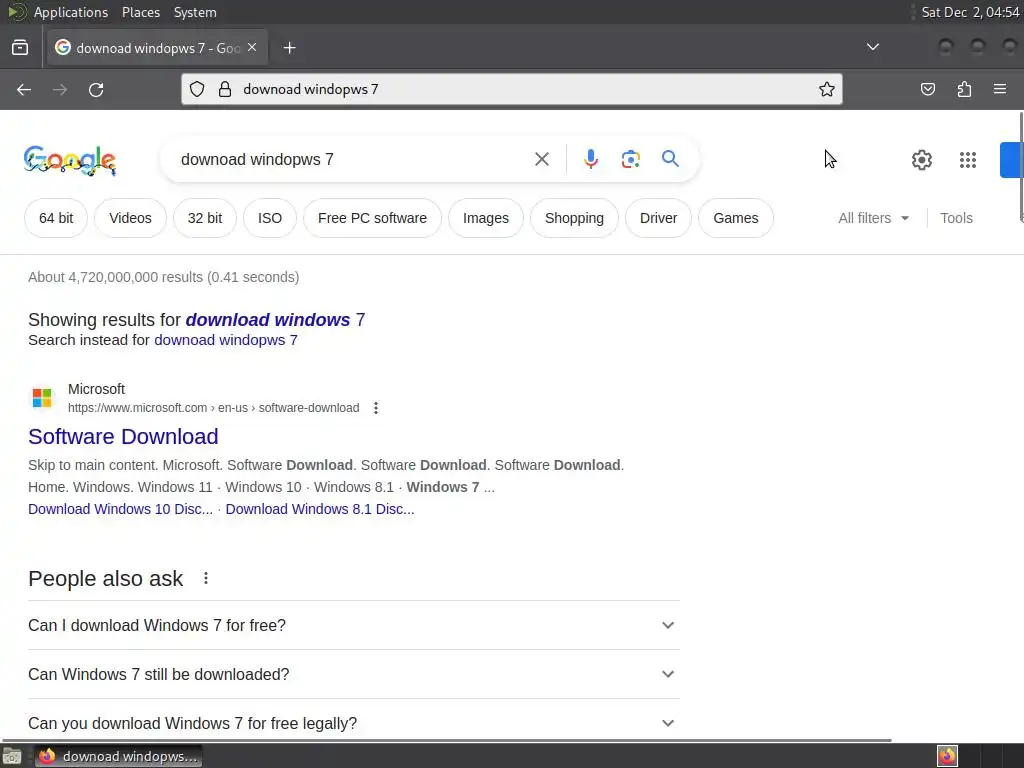This screenshot has height=768, width=1024.
Task: Click the clock showing Sat Dec 2
Action: coord(970,12)
